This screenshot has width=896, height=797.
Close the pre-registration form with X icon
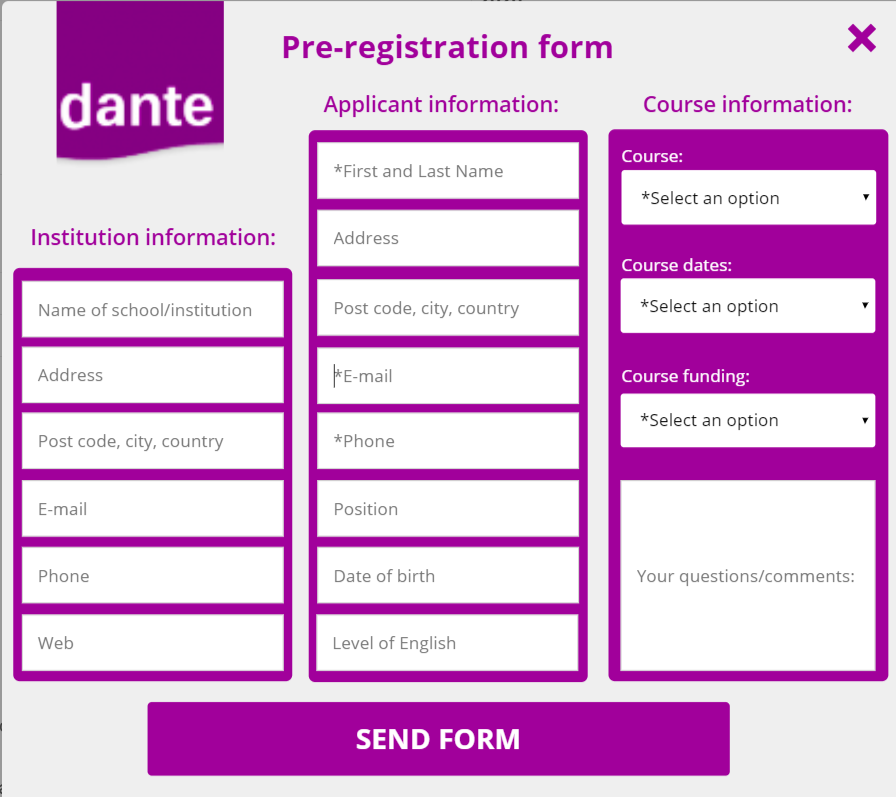pos(862,38)
